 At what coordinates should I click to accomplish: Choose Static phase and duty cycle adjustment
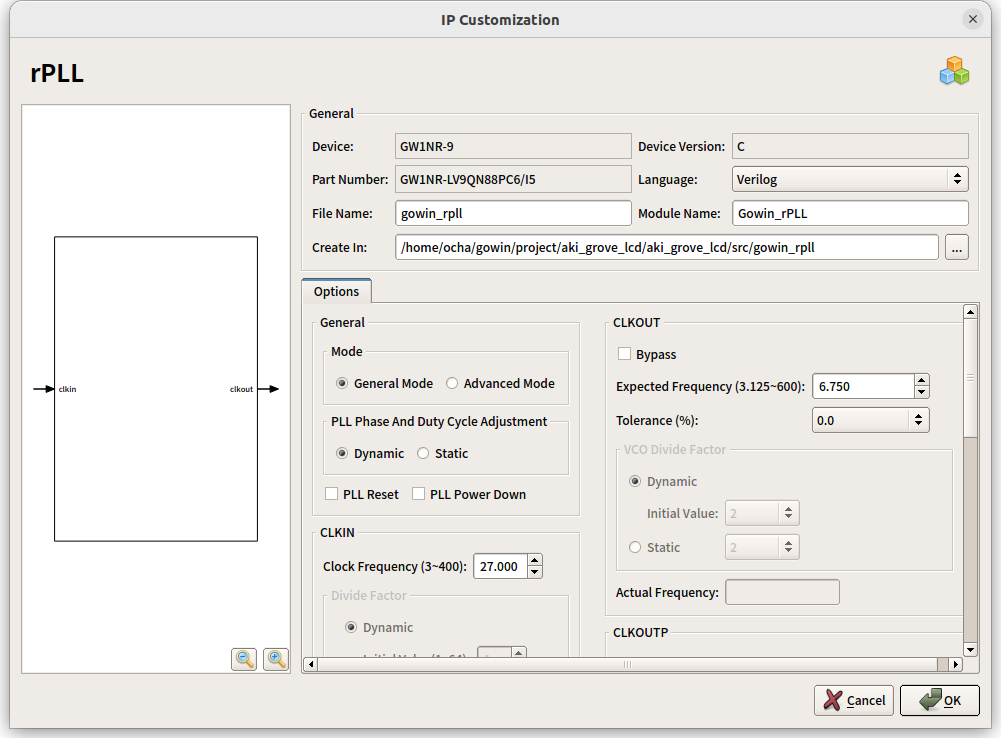click(423, 453)
